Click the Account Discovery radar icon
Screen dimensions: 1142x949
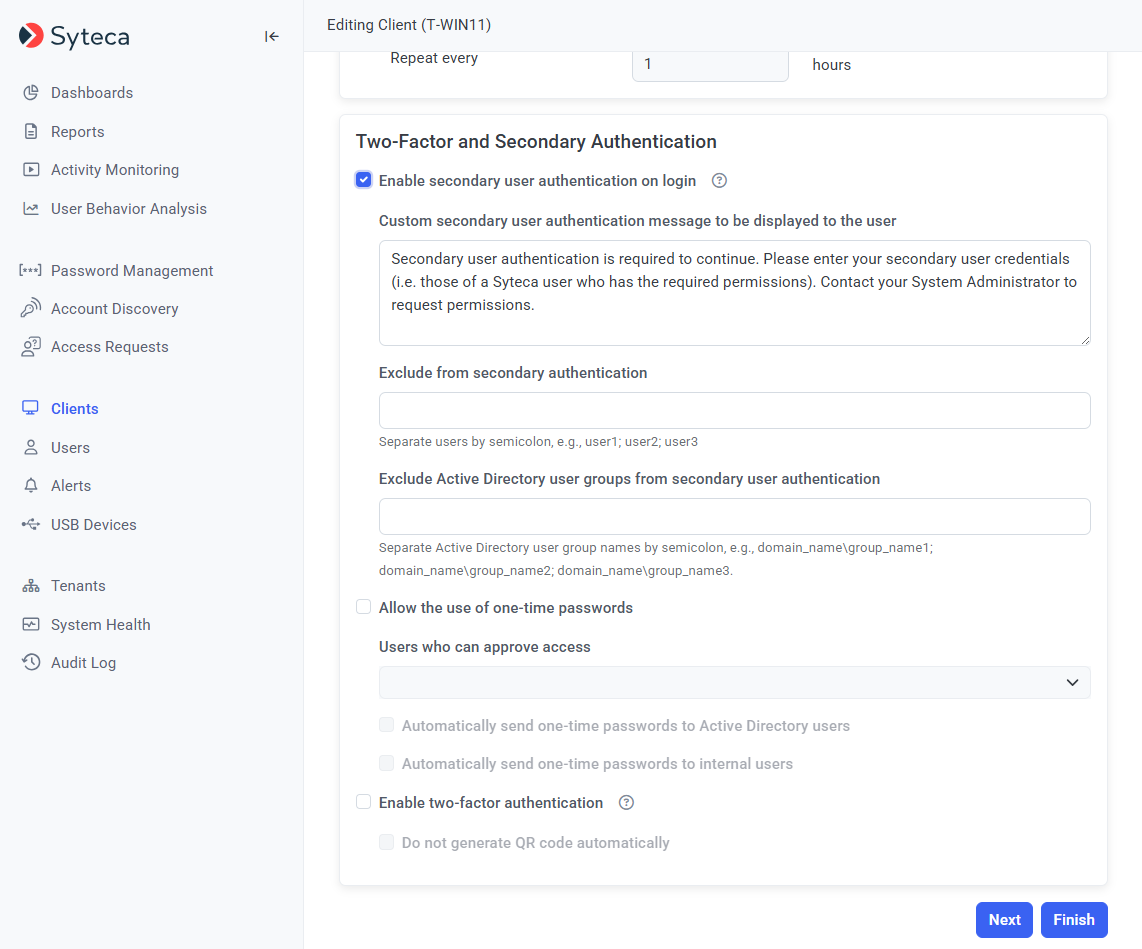[31, 308]
